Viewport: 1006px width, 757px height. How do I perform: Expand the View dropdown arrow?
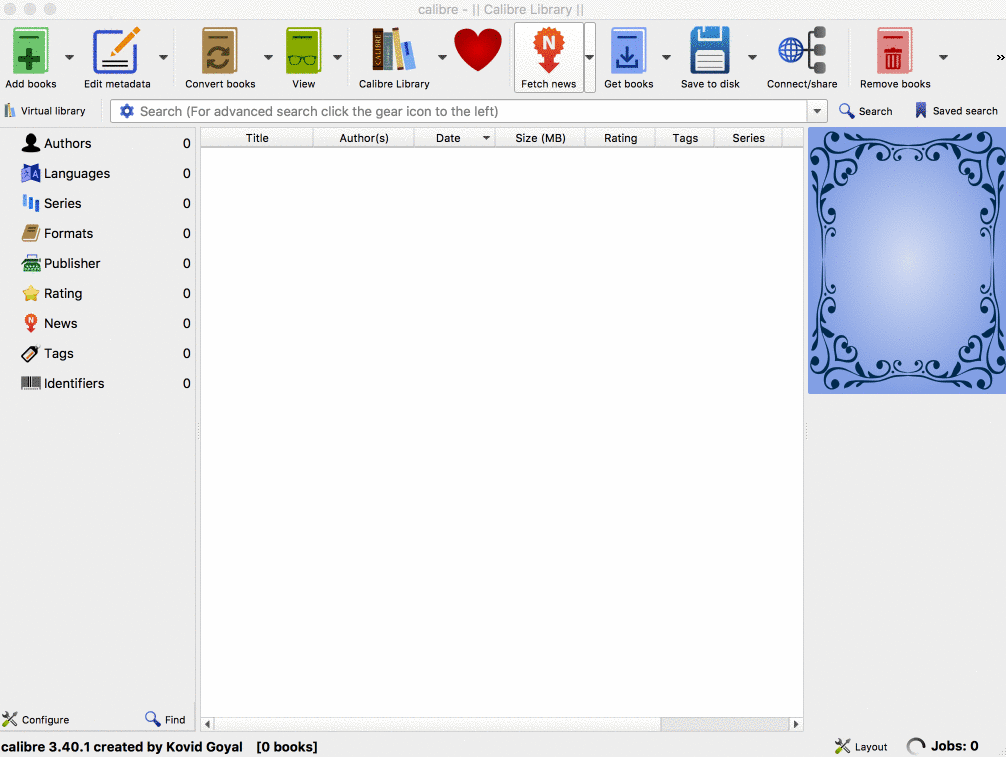tap(337, 57)
